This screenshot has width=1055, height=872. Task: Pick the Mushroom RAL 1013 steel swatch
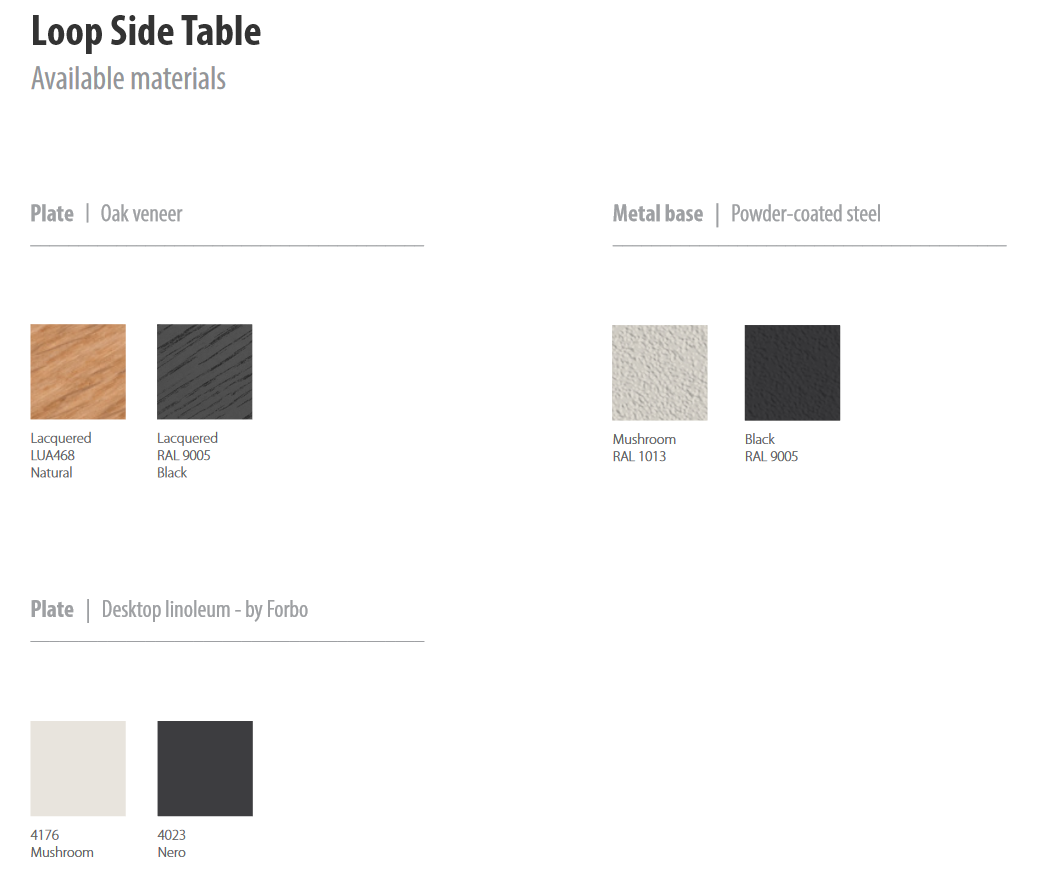coord(660,372)
